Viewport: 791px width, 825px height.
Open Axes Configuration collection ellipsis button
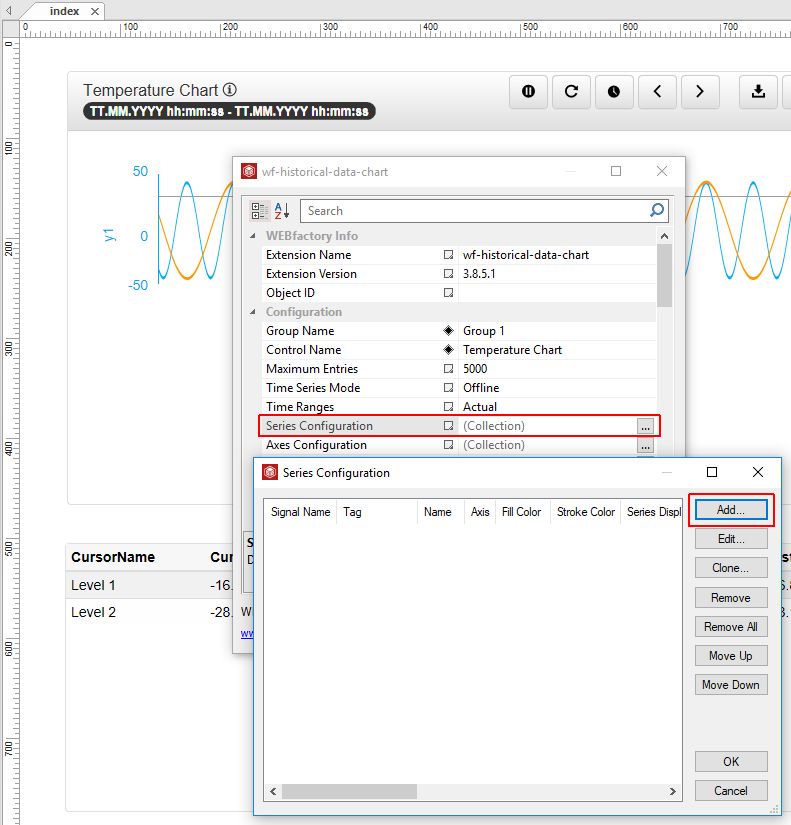tap(645, 446)
